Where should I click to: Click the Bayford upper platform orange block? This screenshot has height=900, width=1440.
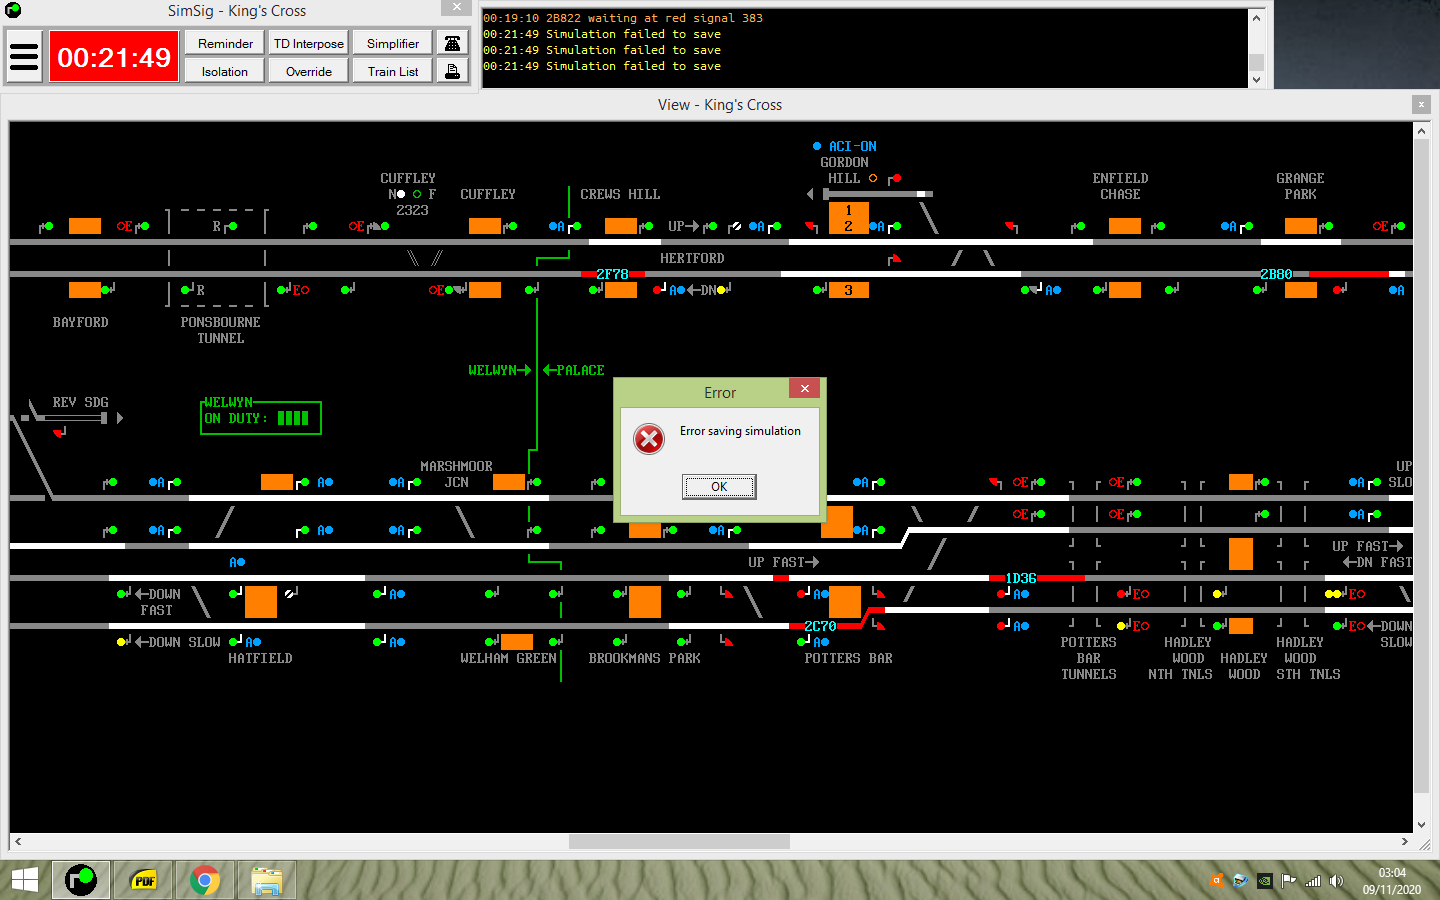(x=84, y=226)
